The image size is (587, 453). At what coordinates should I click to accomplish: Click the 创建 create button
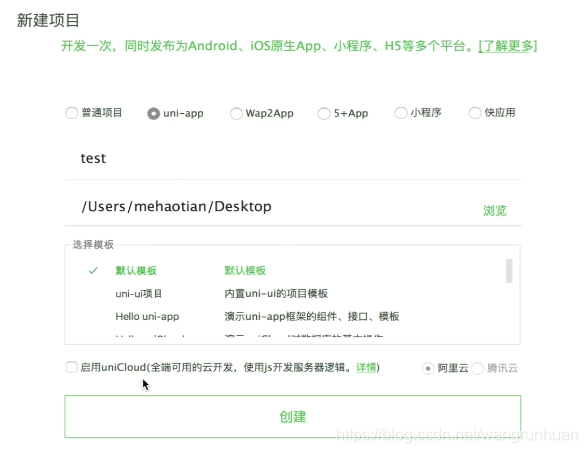tap(292, 416)
